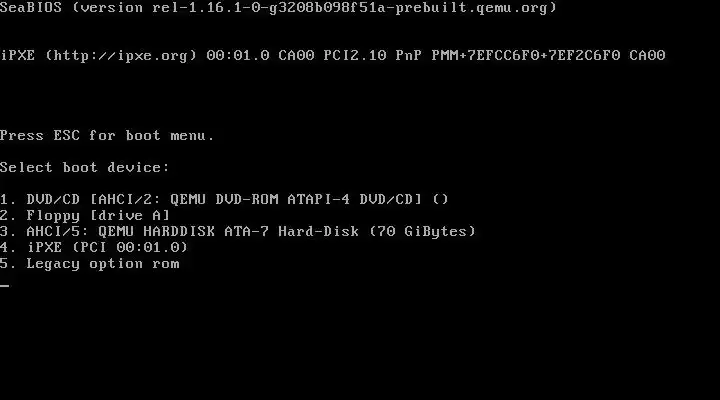Click the 'Press ESC for boot menu.' message

tap(107, 135)
